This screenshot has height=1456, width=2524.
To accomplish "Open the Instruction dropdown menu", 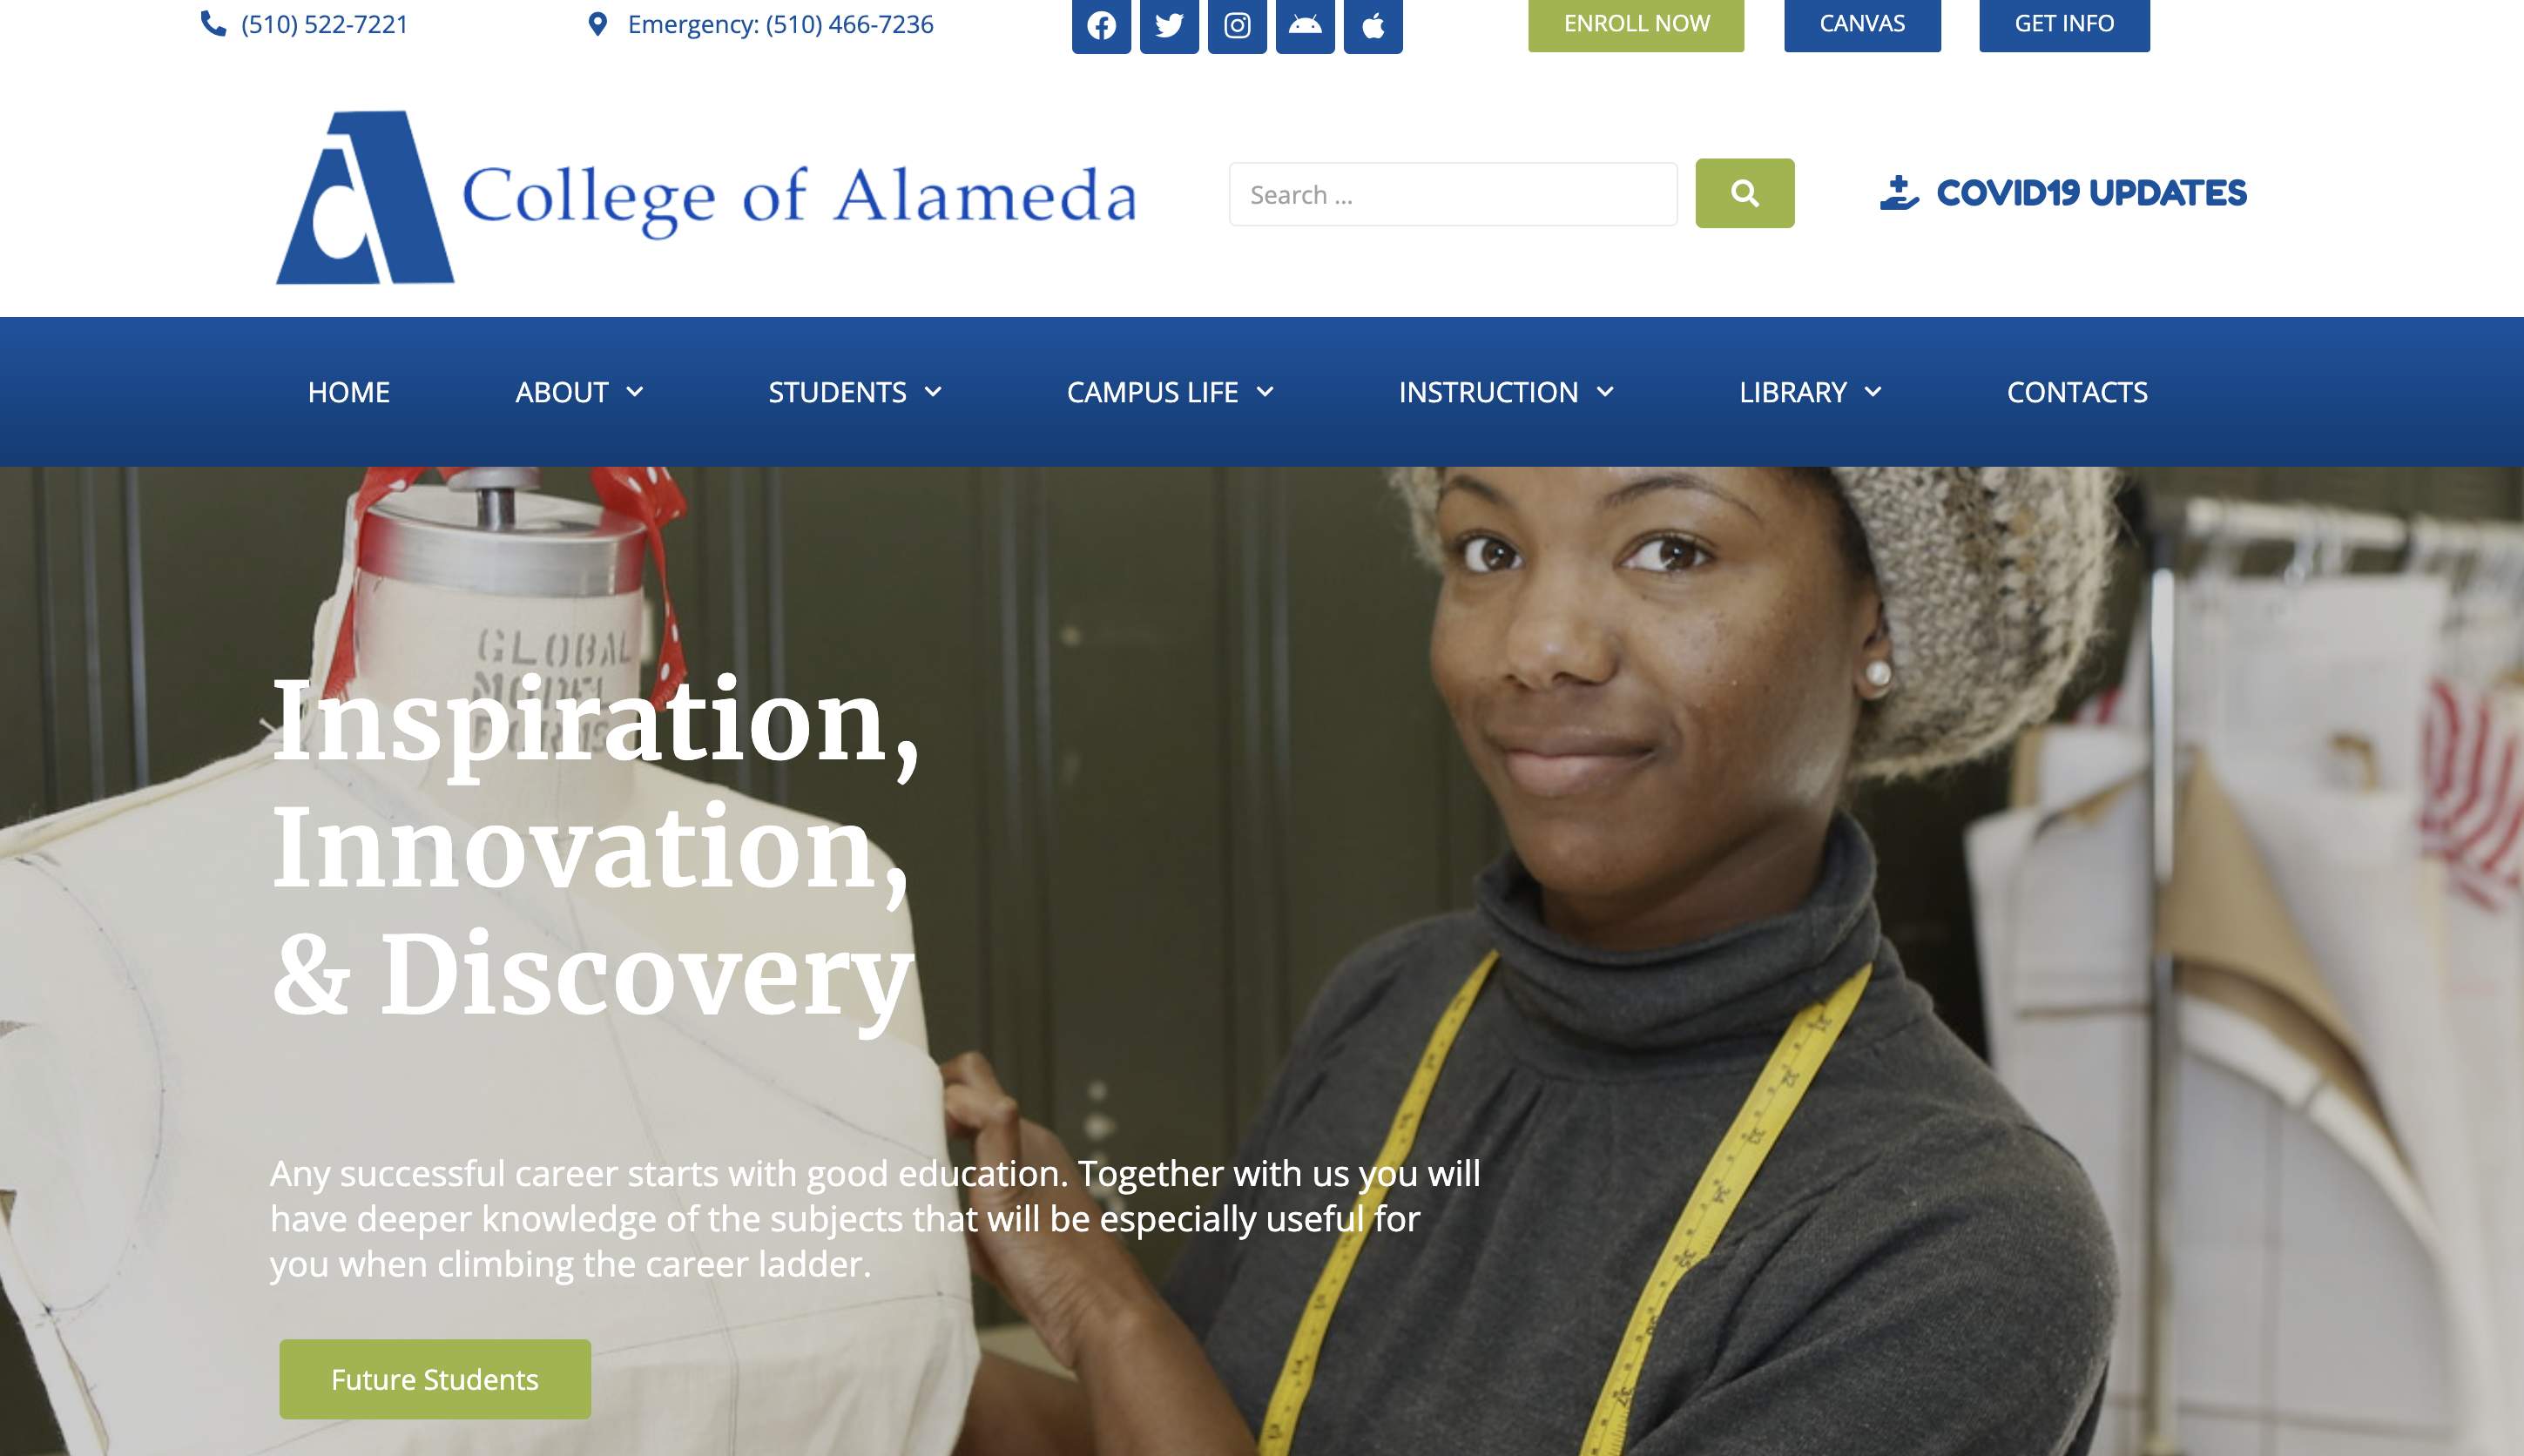I will click(1506, 392).
